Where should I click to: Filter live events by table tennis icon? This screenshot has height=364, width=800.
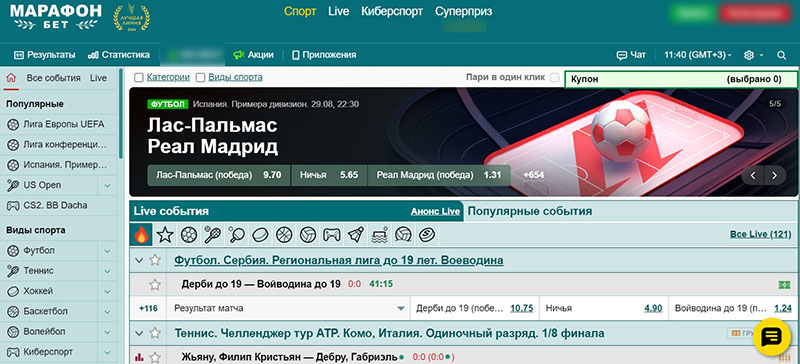pos(236,235)
